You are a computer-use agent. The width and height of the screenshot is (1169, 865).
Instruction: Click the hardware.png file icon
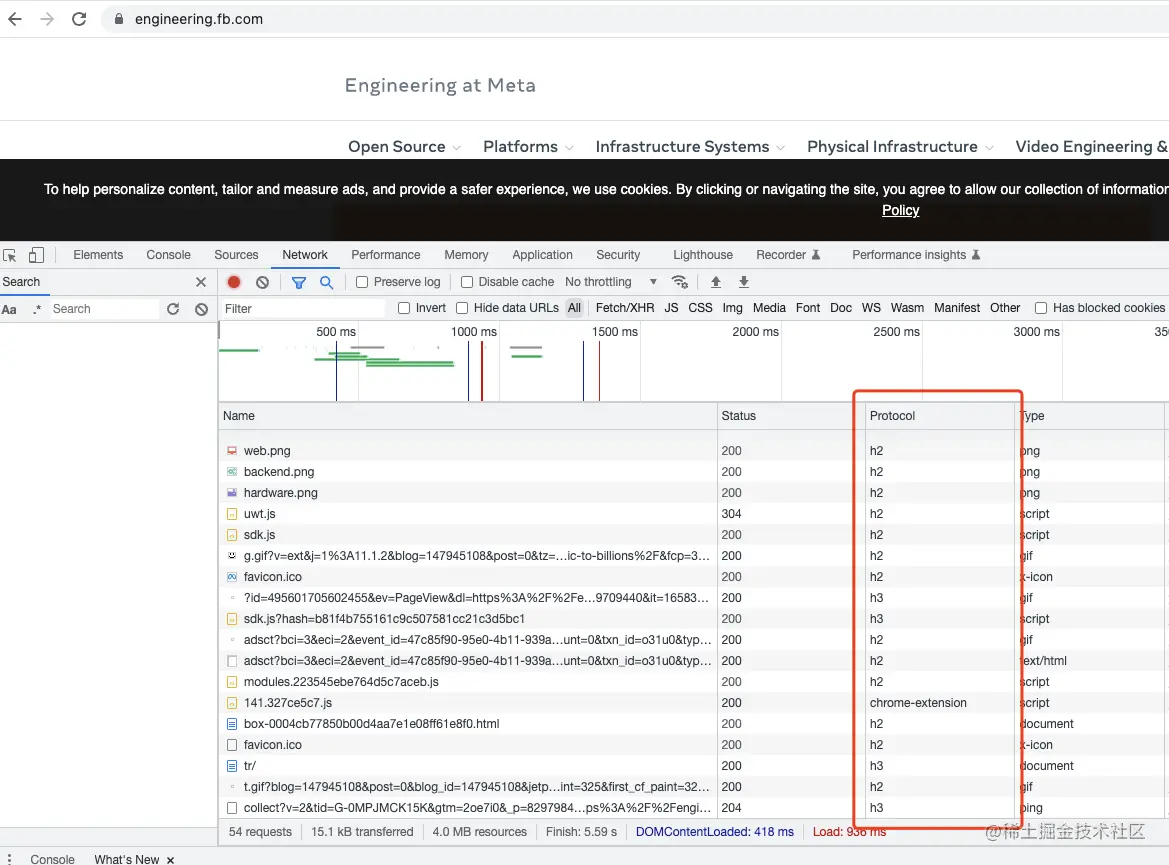[232, 493]
